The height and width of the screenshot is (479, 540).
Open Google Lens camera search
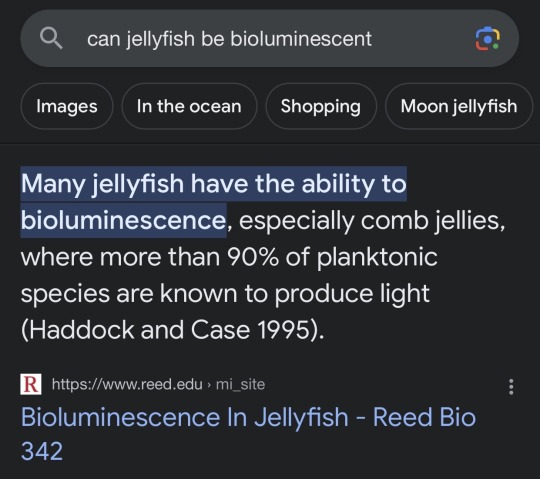(x=487, y=39)
